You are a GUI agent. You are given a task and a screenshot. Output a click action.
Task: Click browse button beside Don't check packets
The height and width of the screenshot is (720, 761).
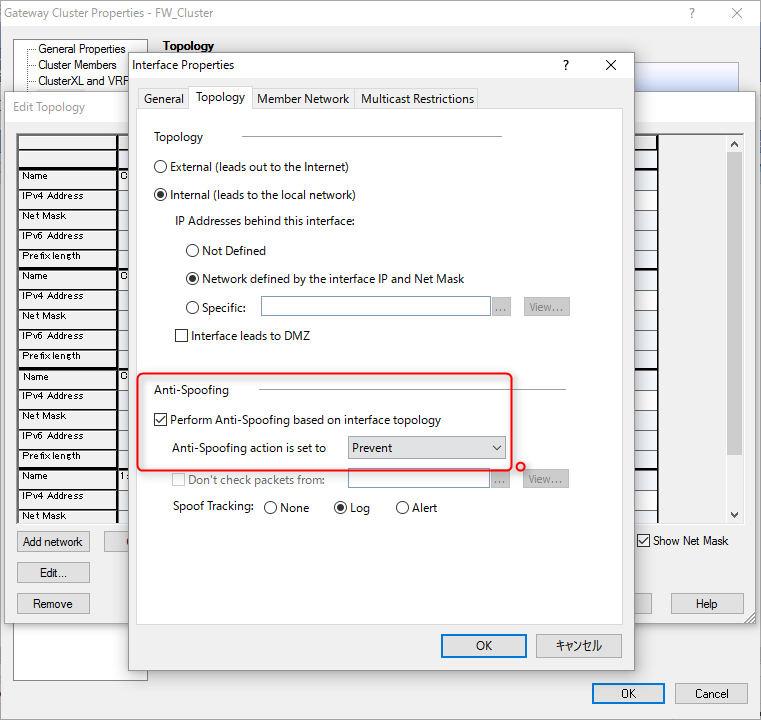500,479
